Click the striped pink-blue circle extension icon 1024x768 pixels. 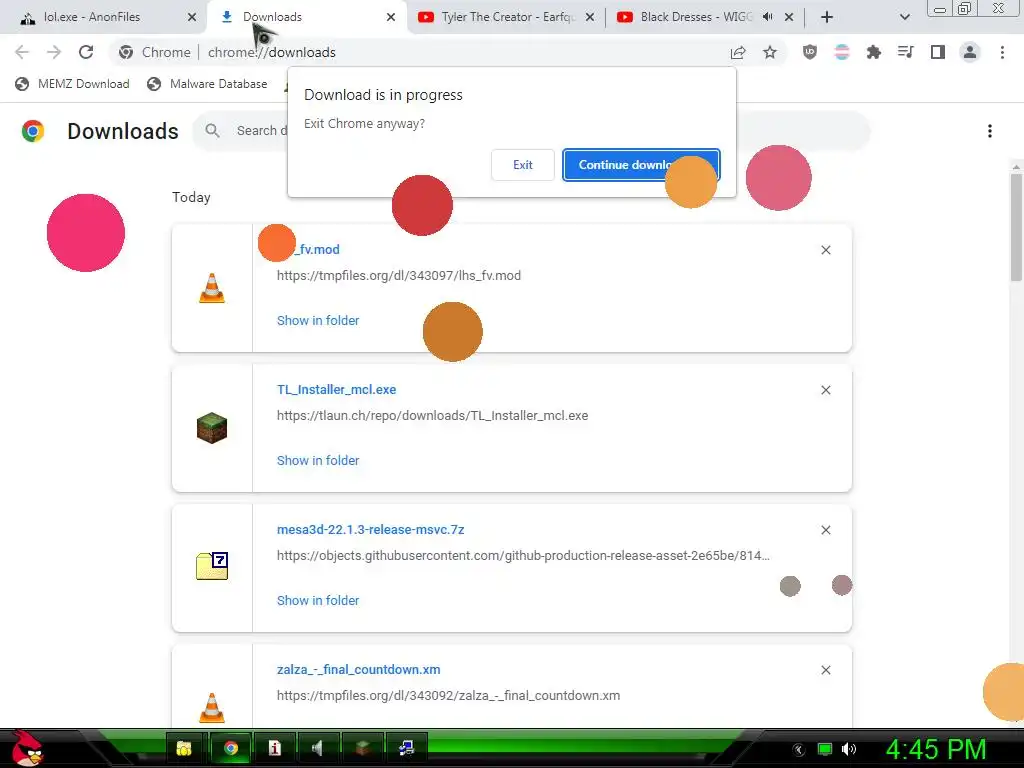[842, 52]
